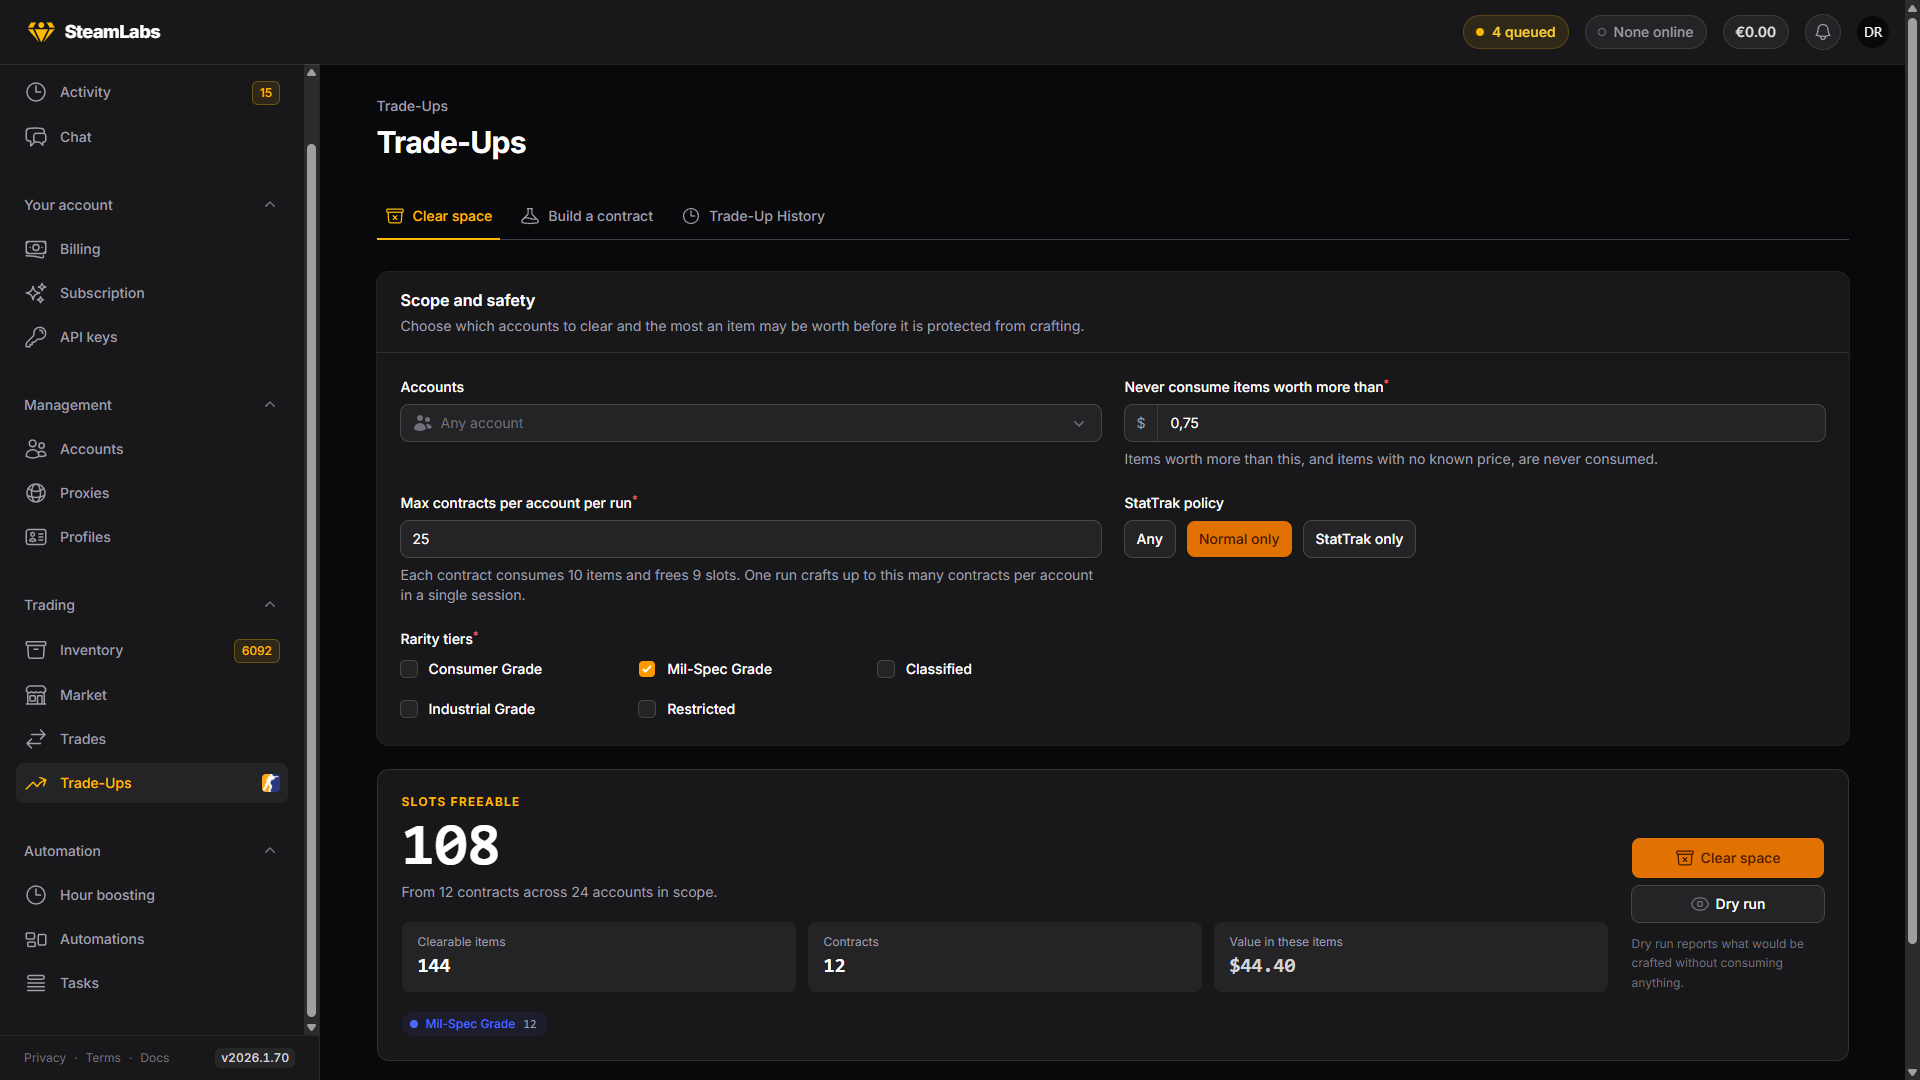The height and width of the screenshot is (1080, 1920).
Task: Open the Privacy link in footer
Action: 45,1058
